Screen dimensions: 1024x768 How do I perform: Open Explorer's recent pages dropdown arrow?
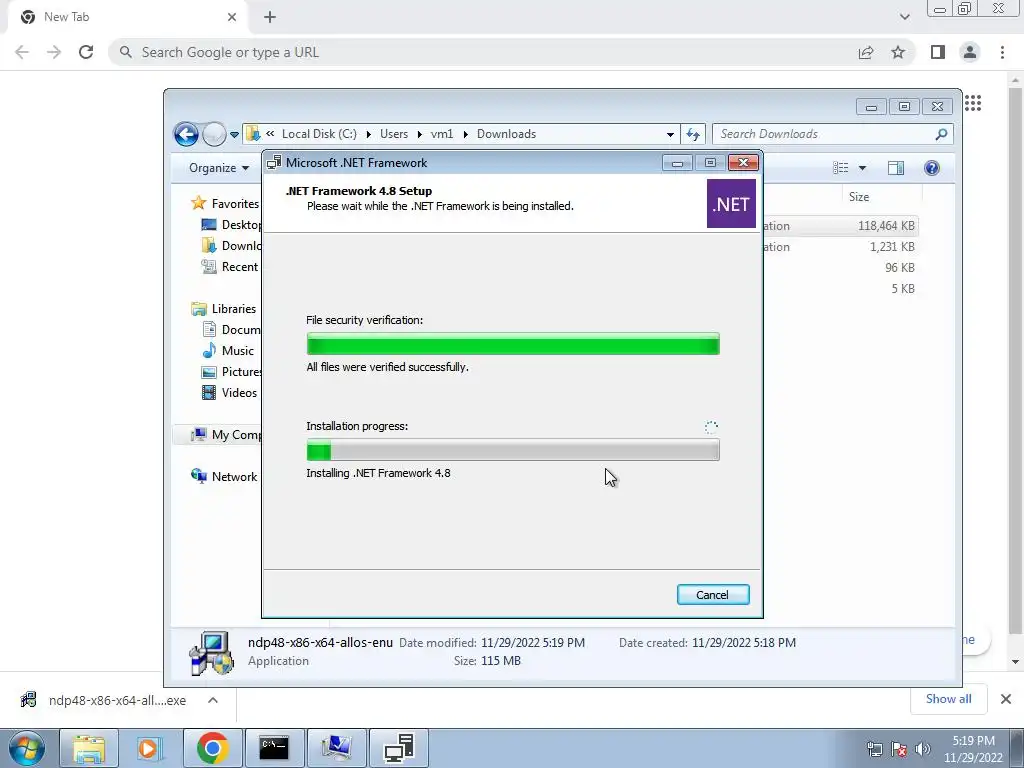tap(234, 135)
